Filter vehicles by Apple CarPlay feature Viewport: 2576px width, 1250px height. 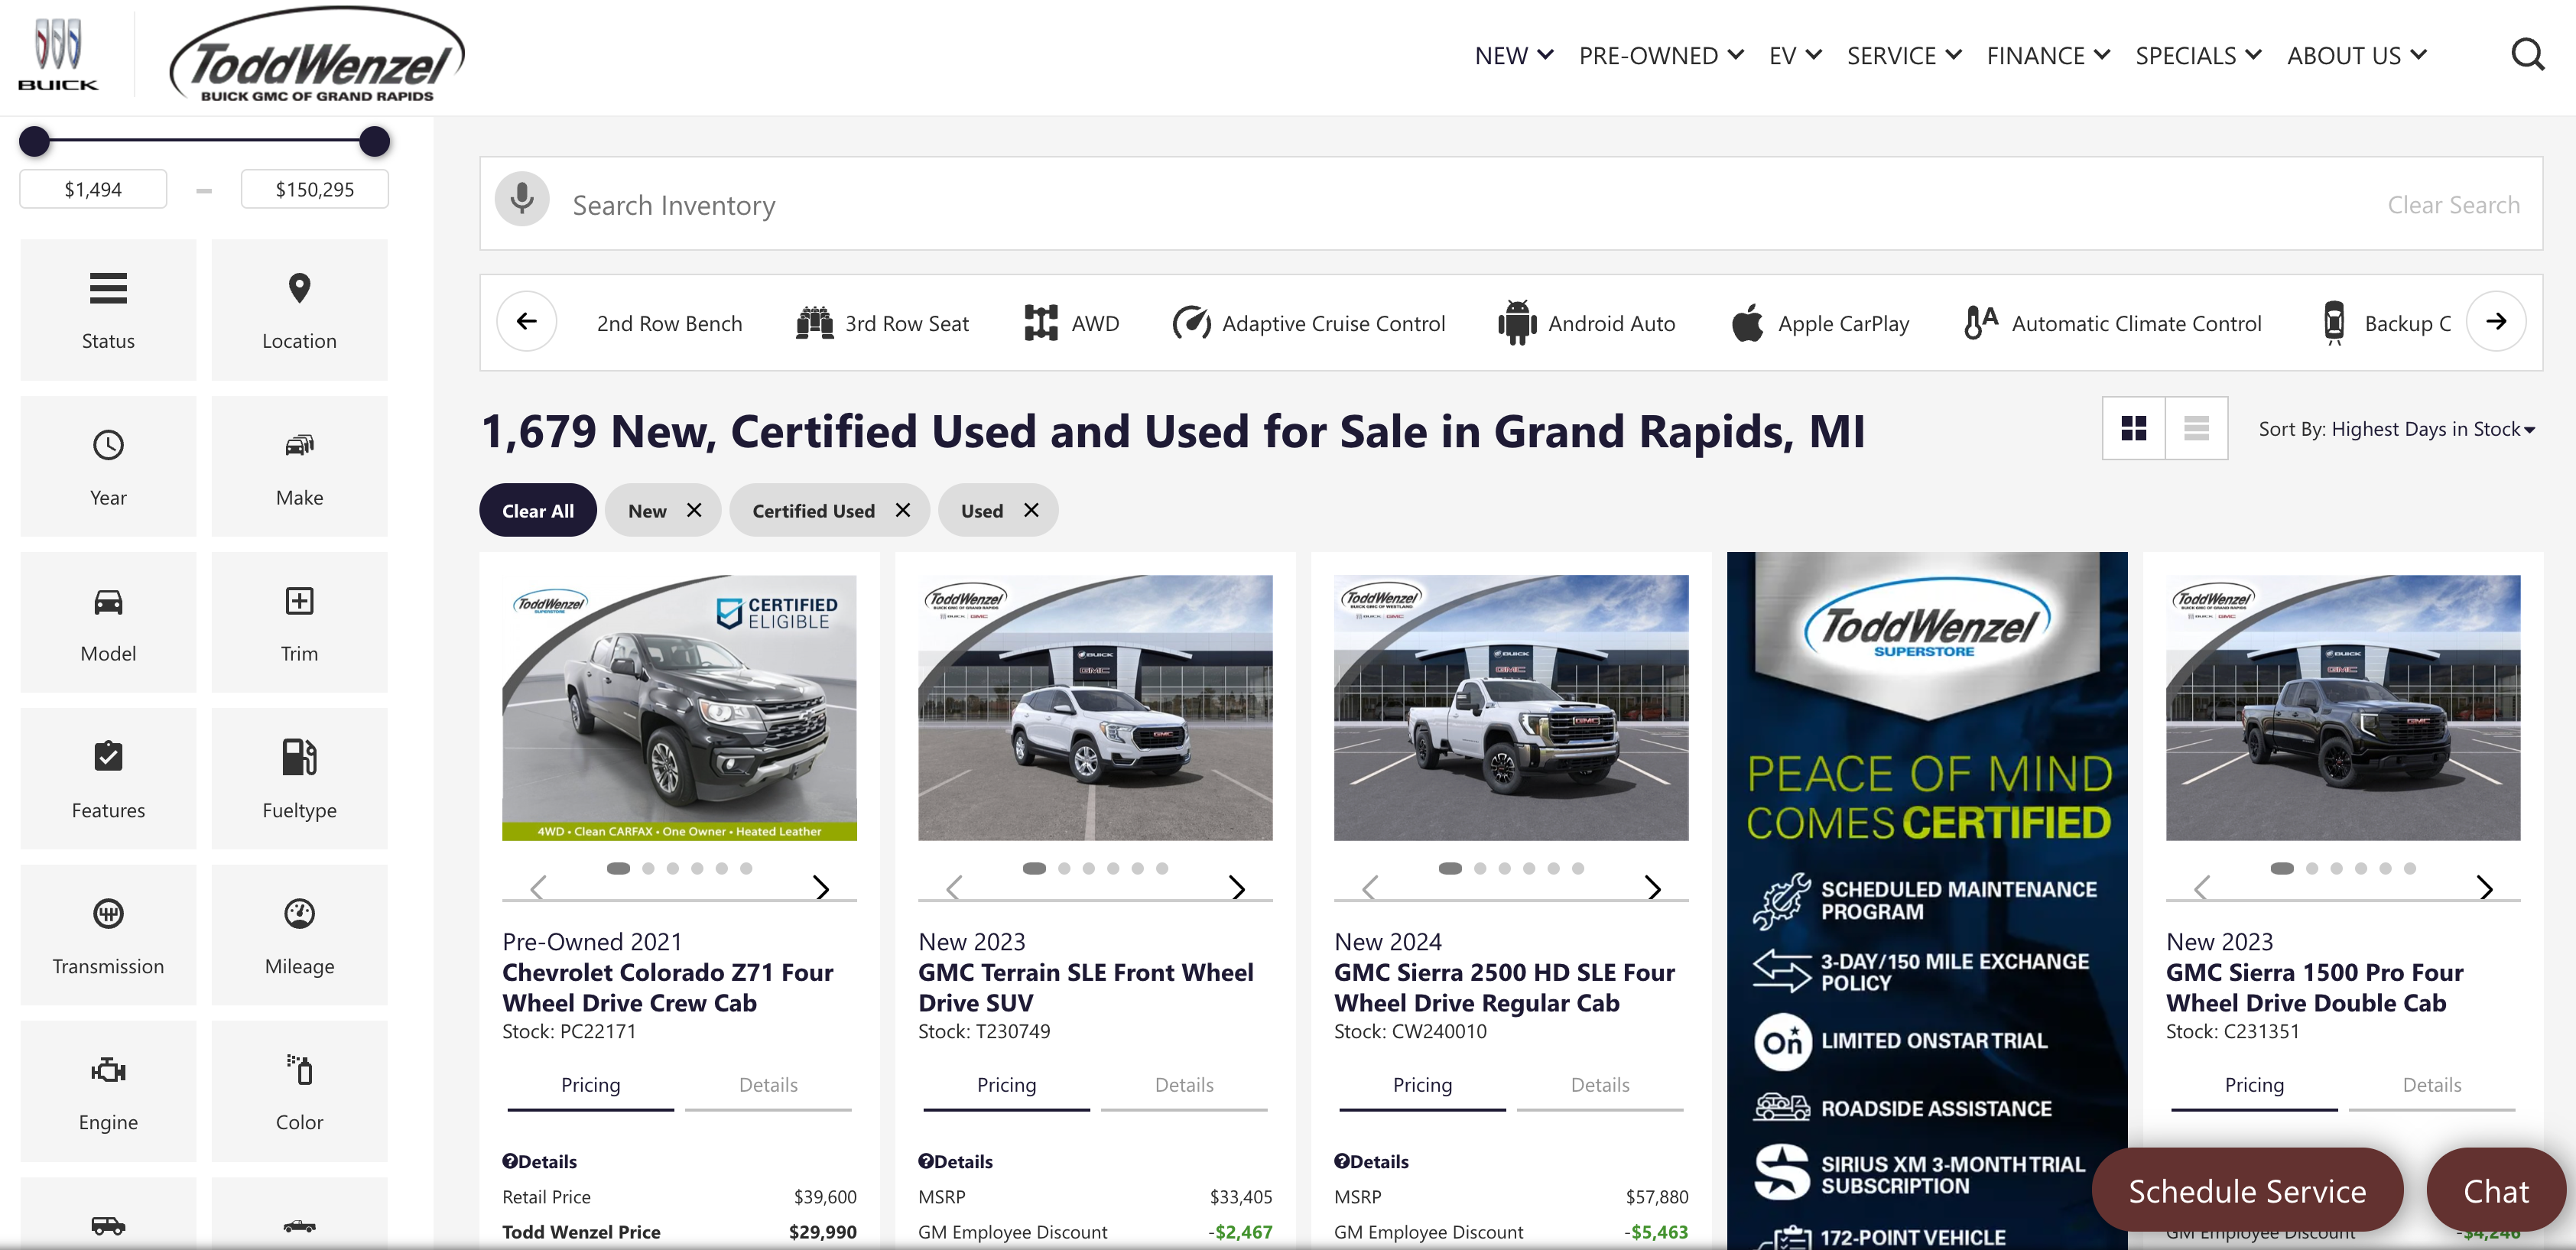(x=1820, y=322)
